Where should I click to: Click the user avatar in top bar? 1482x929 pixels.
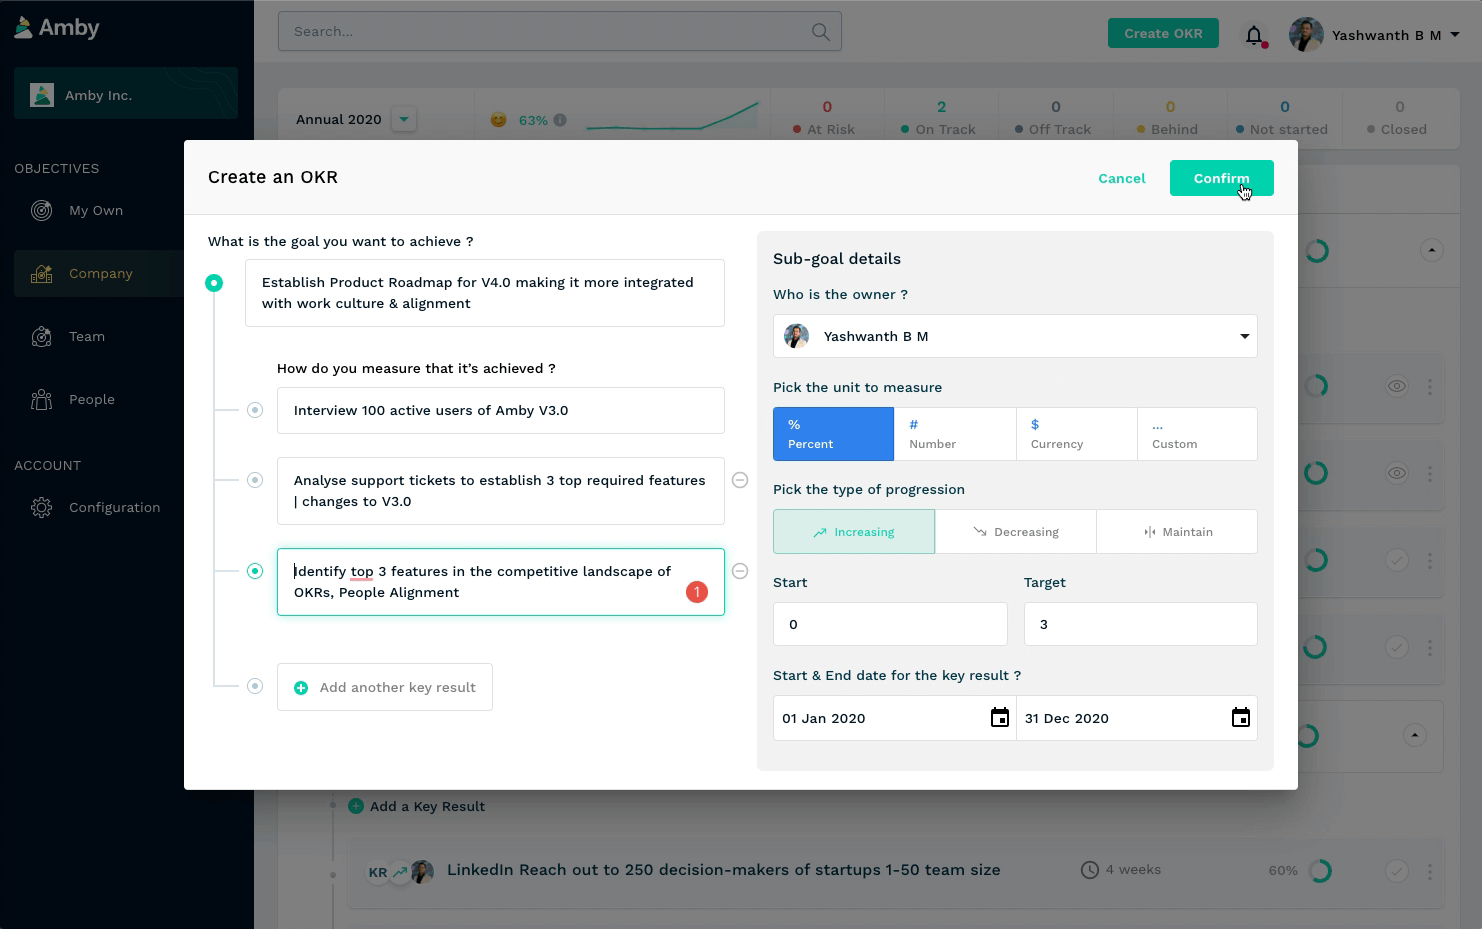(x=1306, y=35)
